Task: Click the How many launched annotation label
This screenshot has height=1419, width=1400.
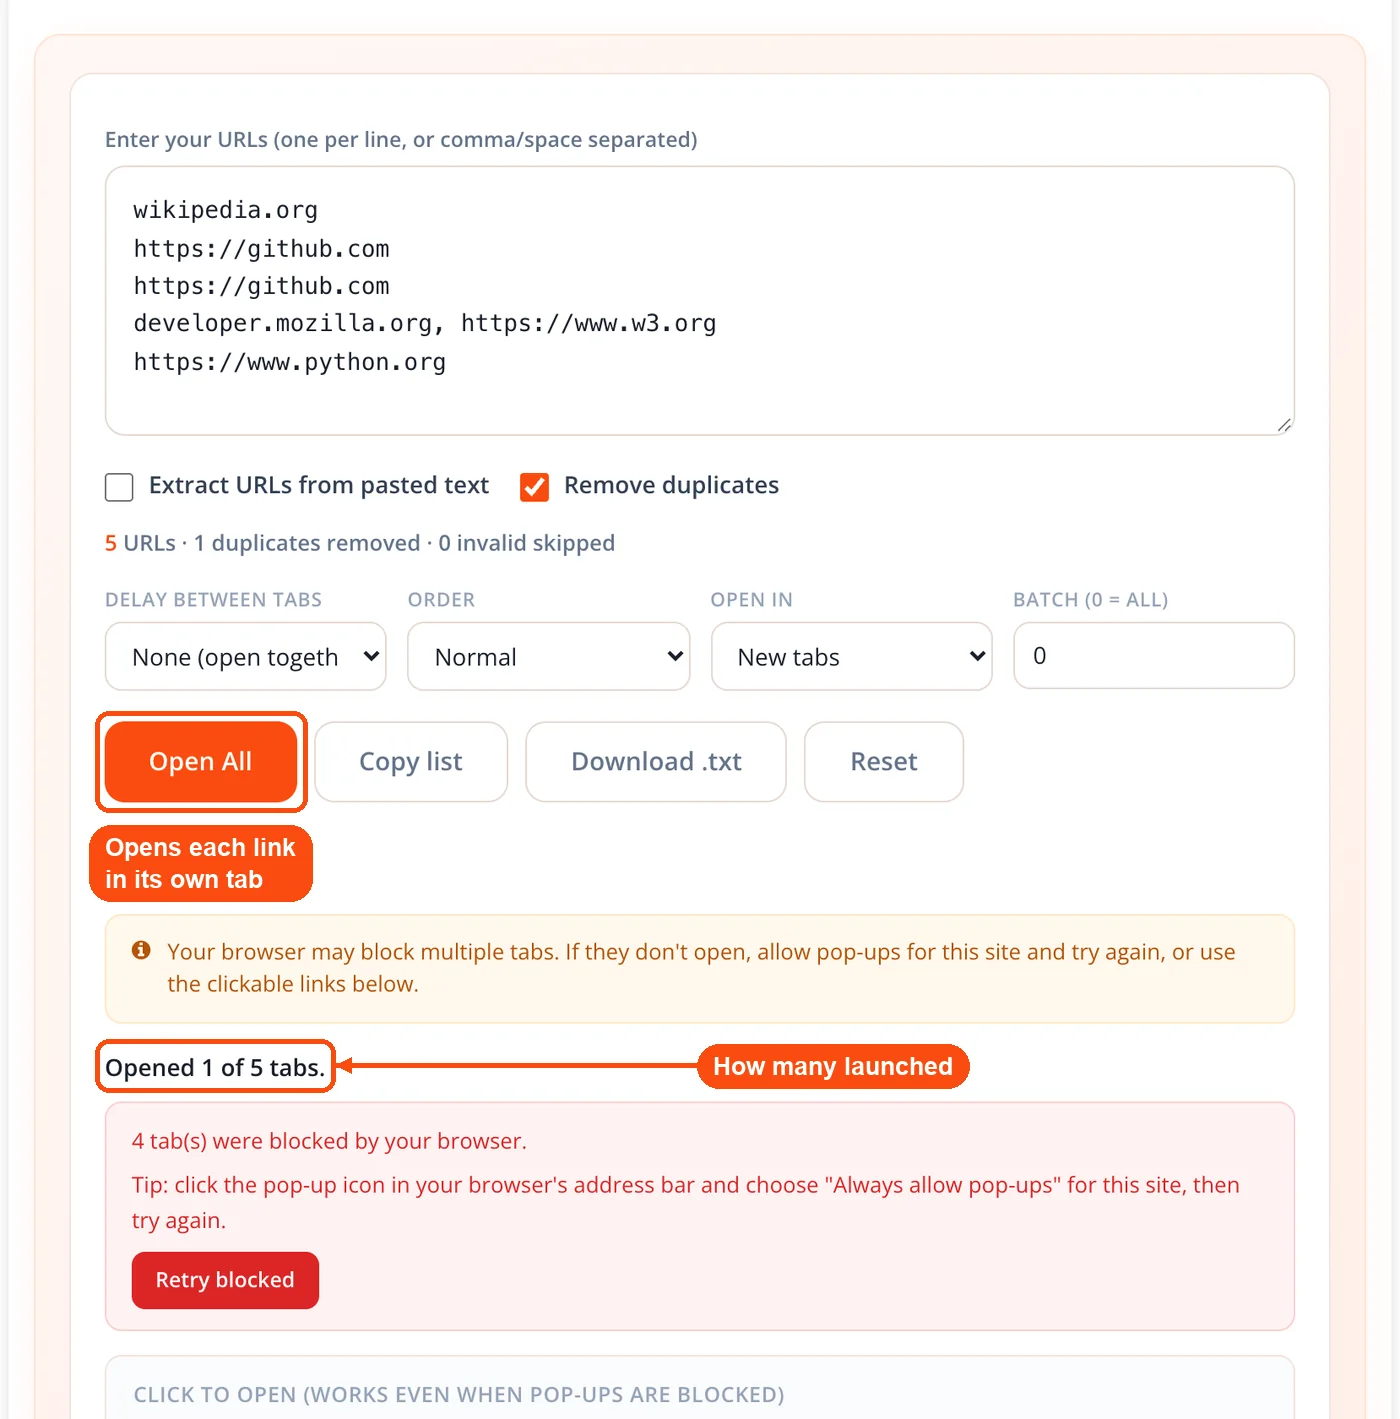Action: click(x=833, y=1067)
